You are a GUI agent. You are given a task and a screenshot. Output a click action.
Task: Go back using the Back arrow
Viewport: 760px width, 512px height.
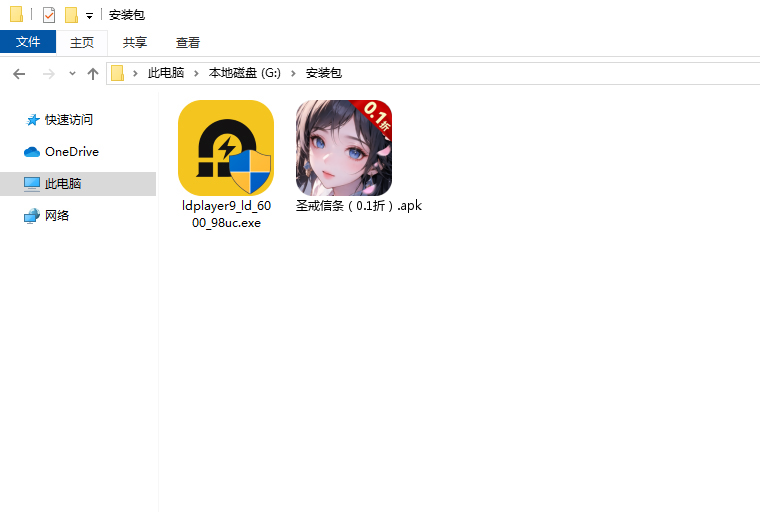[x=19, y=73]
